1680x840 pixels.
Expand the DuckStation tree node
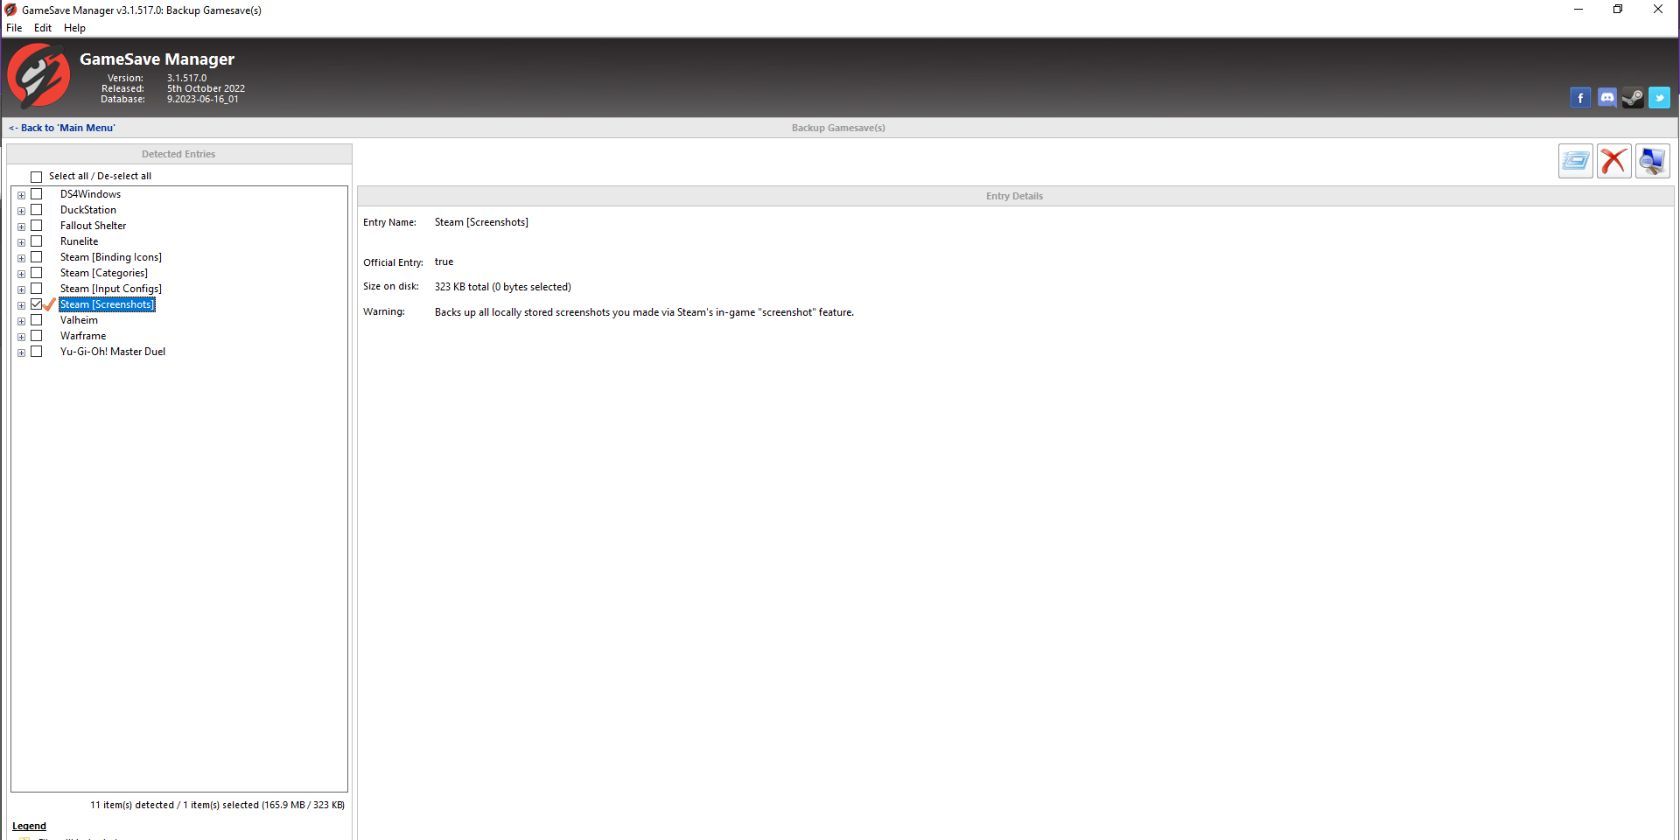pyautogui.click(x=21, y=211)
